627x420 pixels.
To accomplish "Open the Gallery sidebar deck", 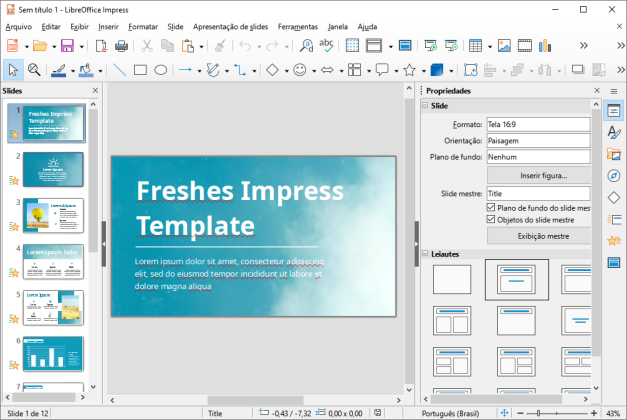I will coord(614,154).
